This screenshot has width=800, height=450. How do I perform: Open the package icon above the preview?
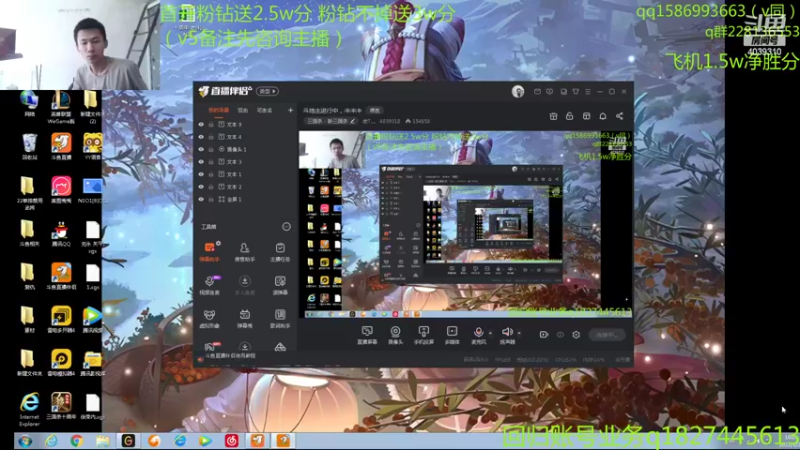coord(586,116)
